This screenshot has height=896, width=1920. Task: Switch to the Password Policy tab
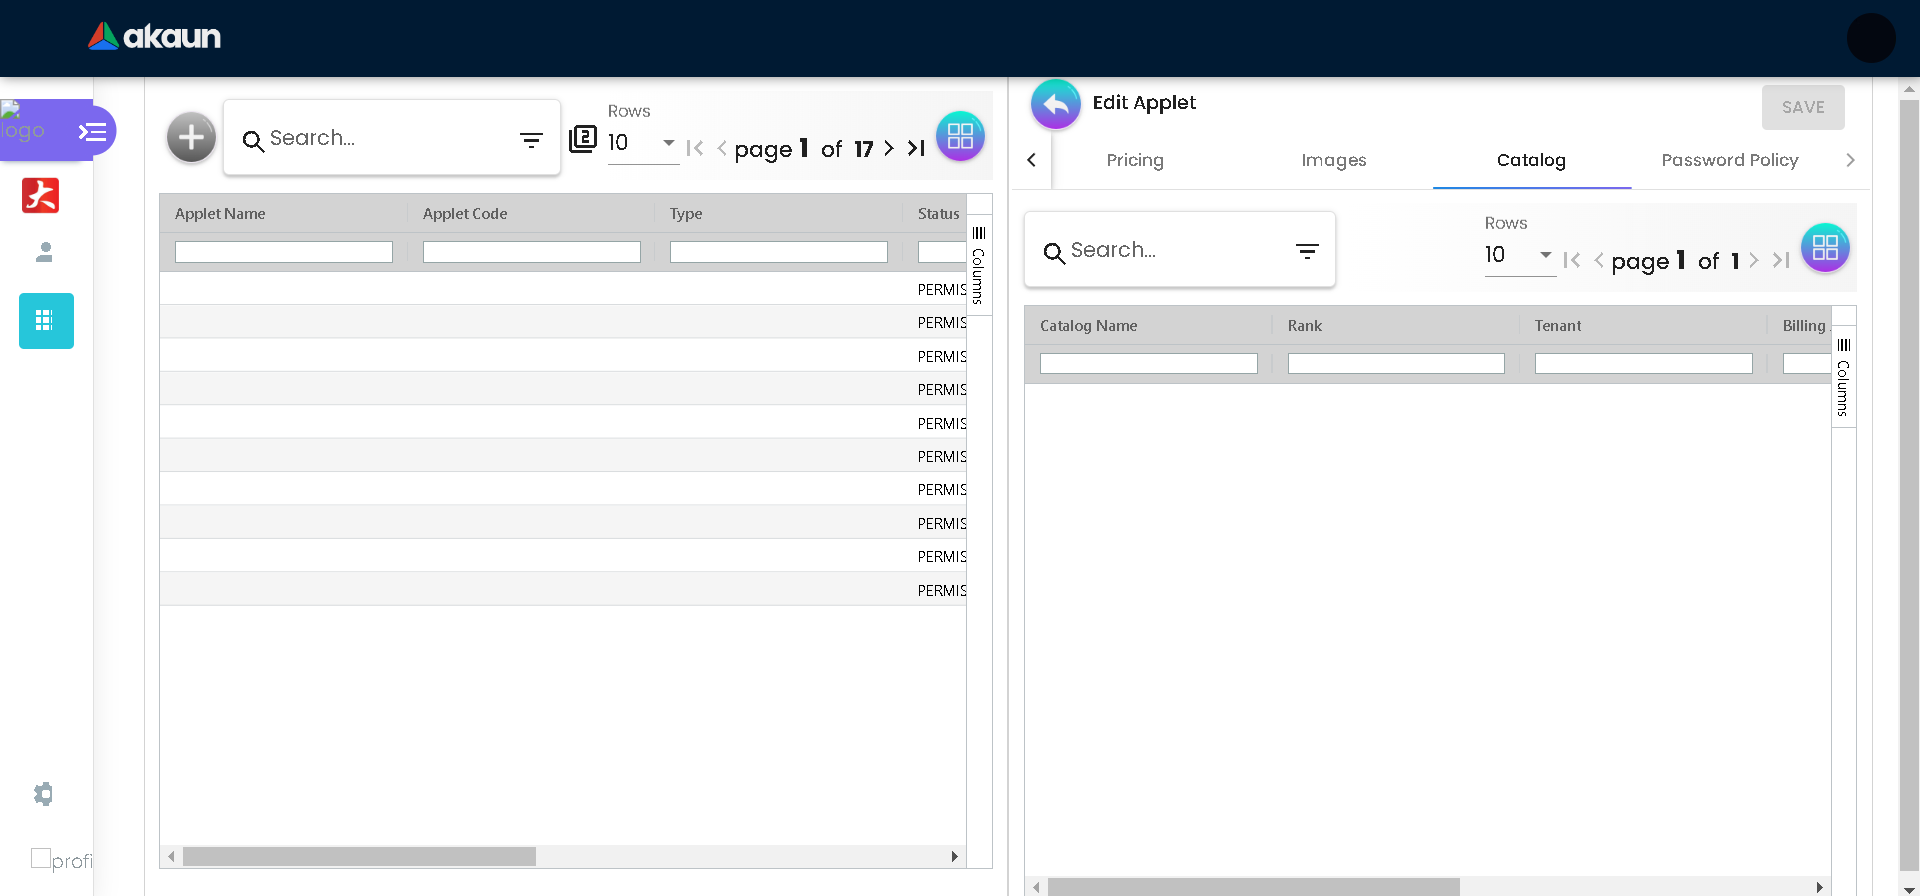[x=1729, y=160]
